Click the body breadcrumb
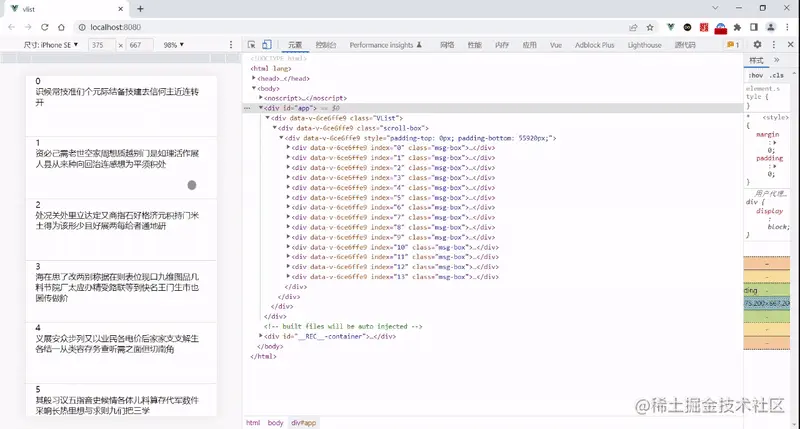This screenshot has height=429, width=800. pos(276,423)
